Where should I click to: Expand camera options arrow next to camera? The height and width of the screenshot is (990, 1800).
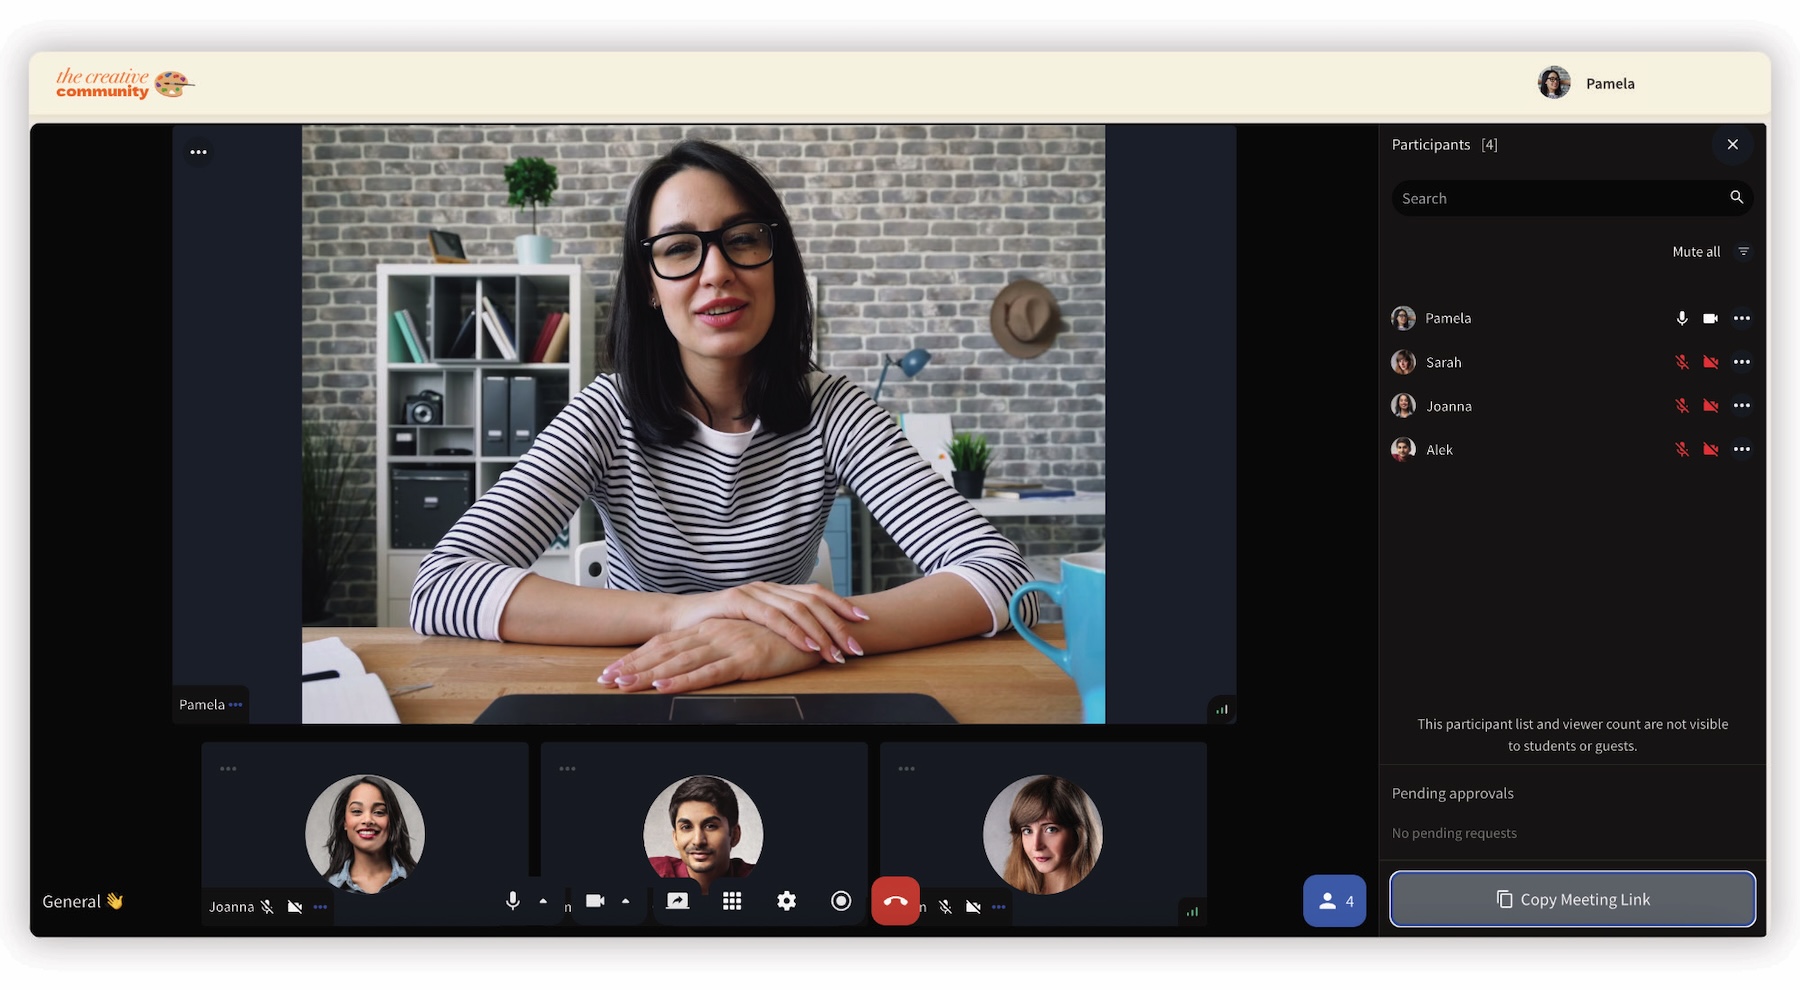626,901
